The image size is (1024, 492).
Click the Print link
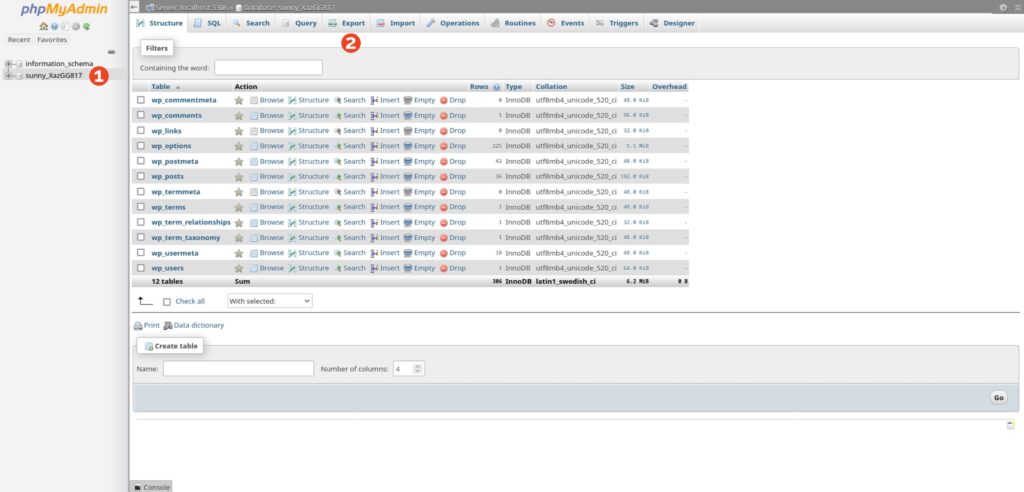click(152, 325)
